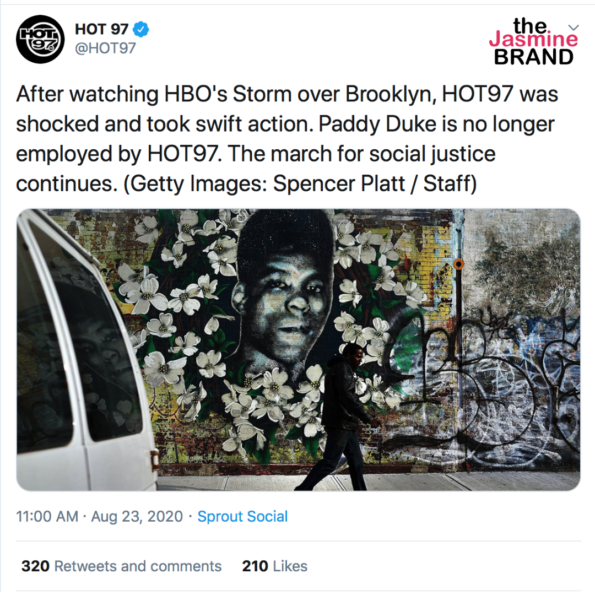Click the Jasmine BRAND watermark logo
Screen dimensions: 595x595
533,41
